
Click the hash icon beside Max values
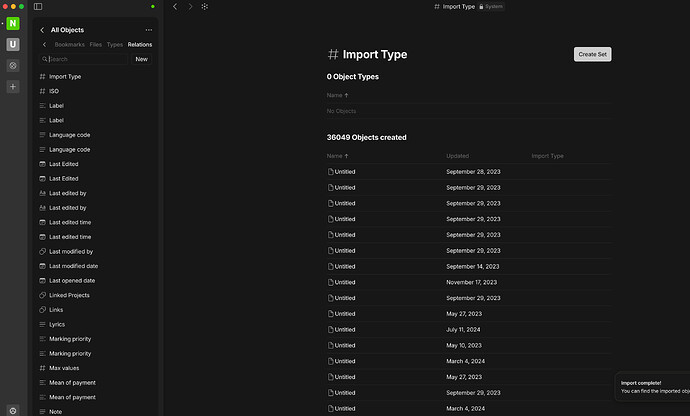pyautogui.click(x=43, y=368)
